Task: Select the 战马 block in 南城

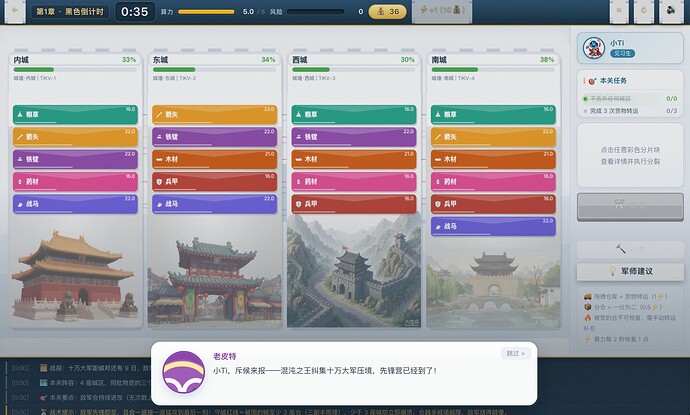Action: [493, 227]
